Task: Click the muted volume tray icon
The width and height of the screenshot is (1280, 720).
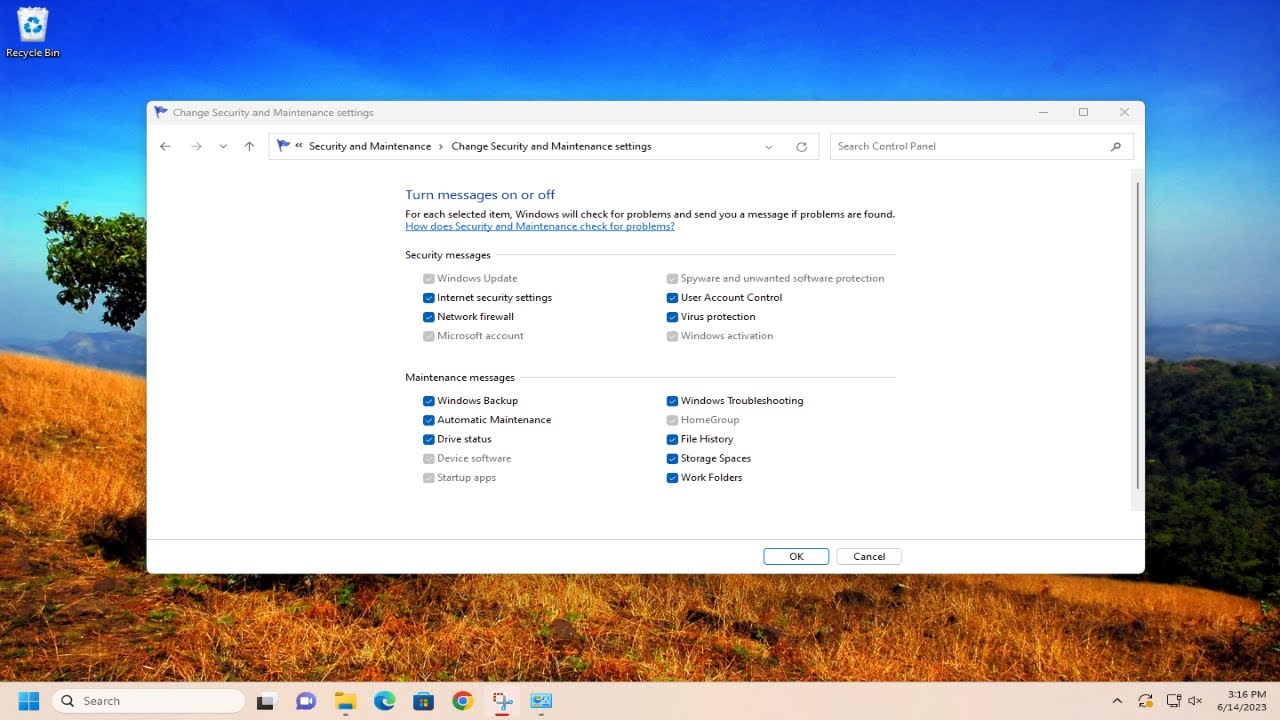Action: pos(1195,701)
